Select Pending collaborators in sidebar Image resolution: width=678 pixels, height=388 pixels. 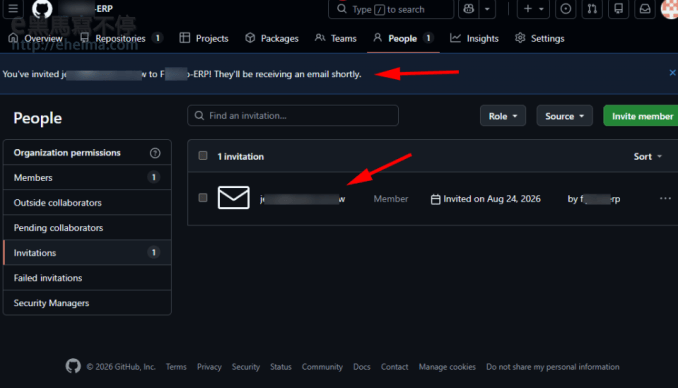pos(87,228)
